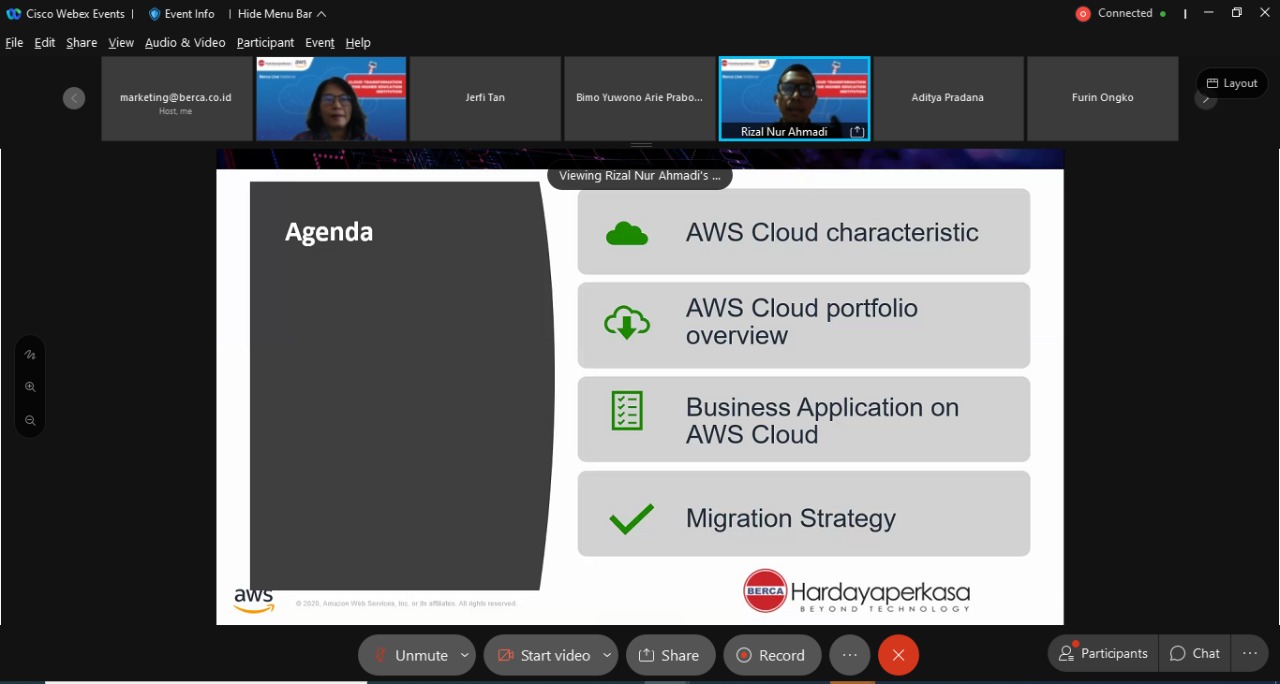Click the Start video button
This screenshot has width=1280, height=684.
[x=544, y=655]
